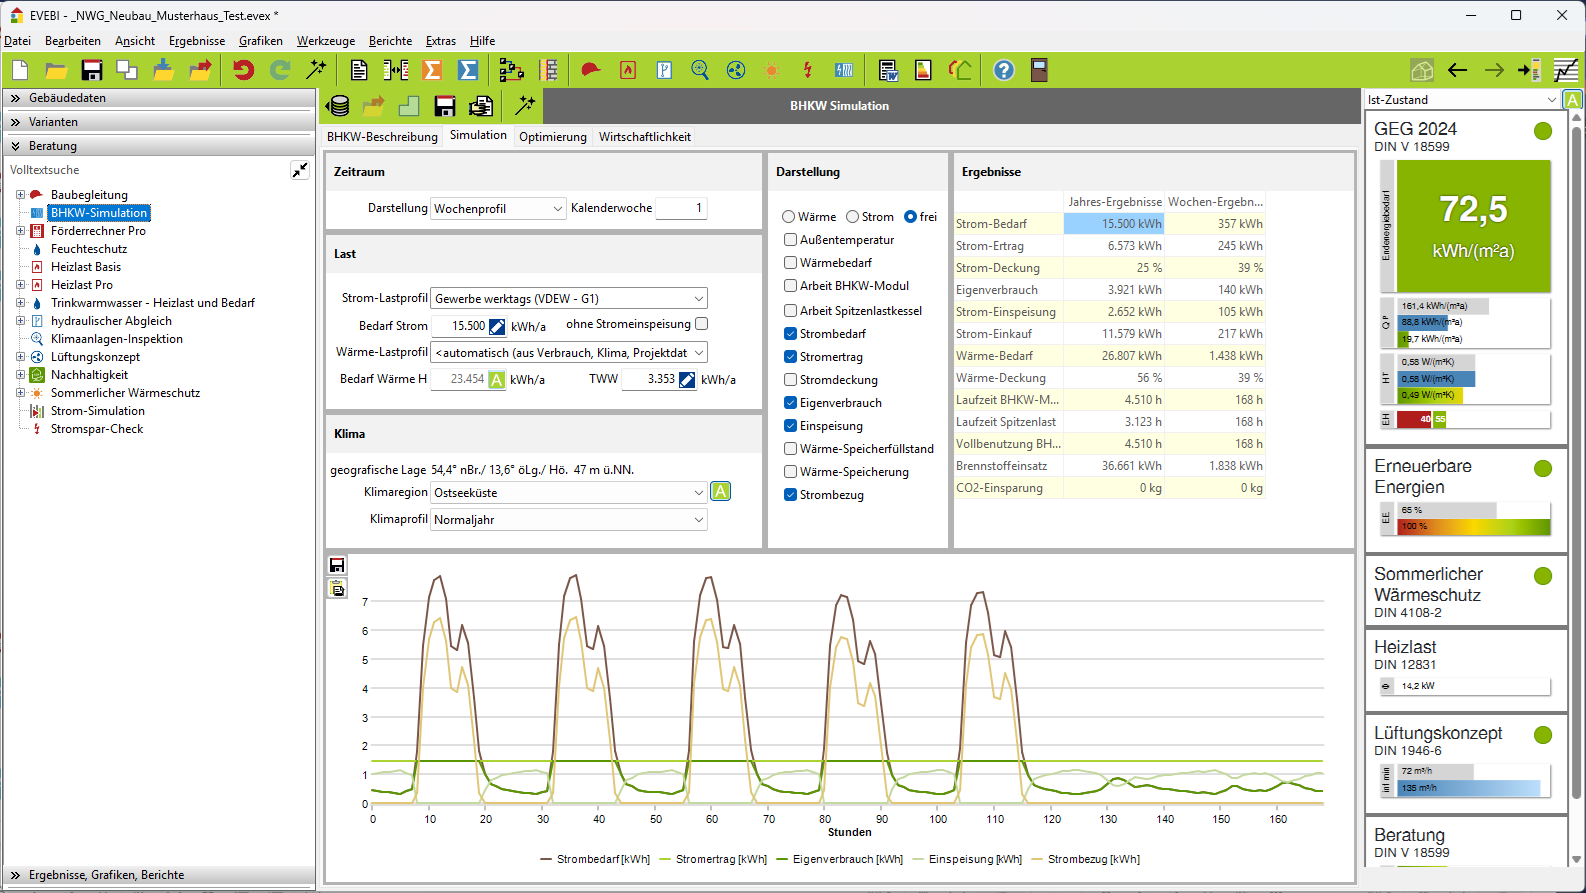Enable the Wärme-Speicherung checkbox
1586x893 pixels.
[x=791, y=472]
